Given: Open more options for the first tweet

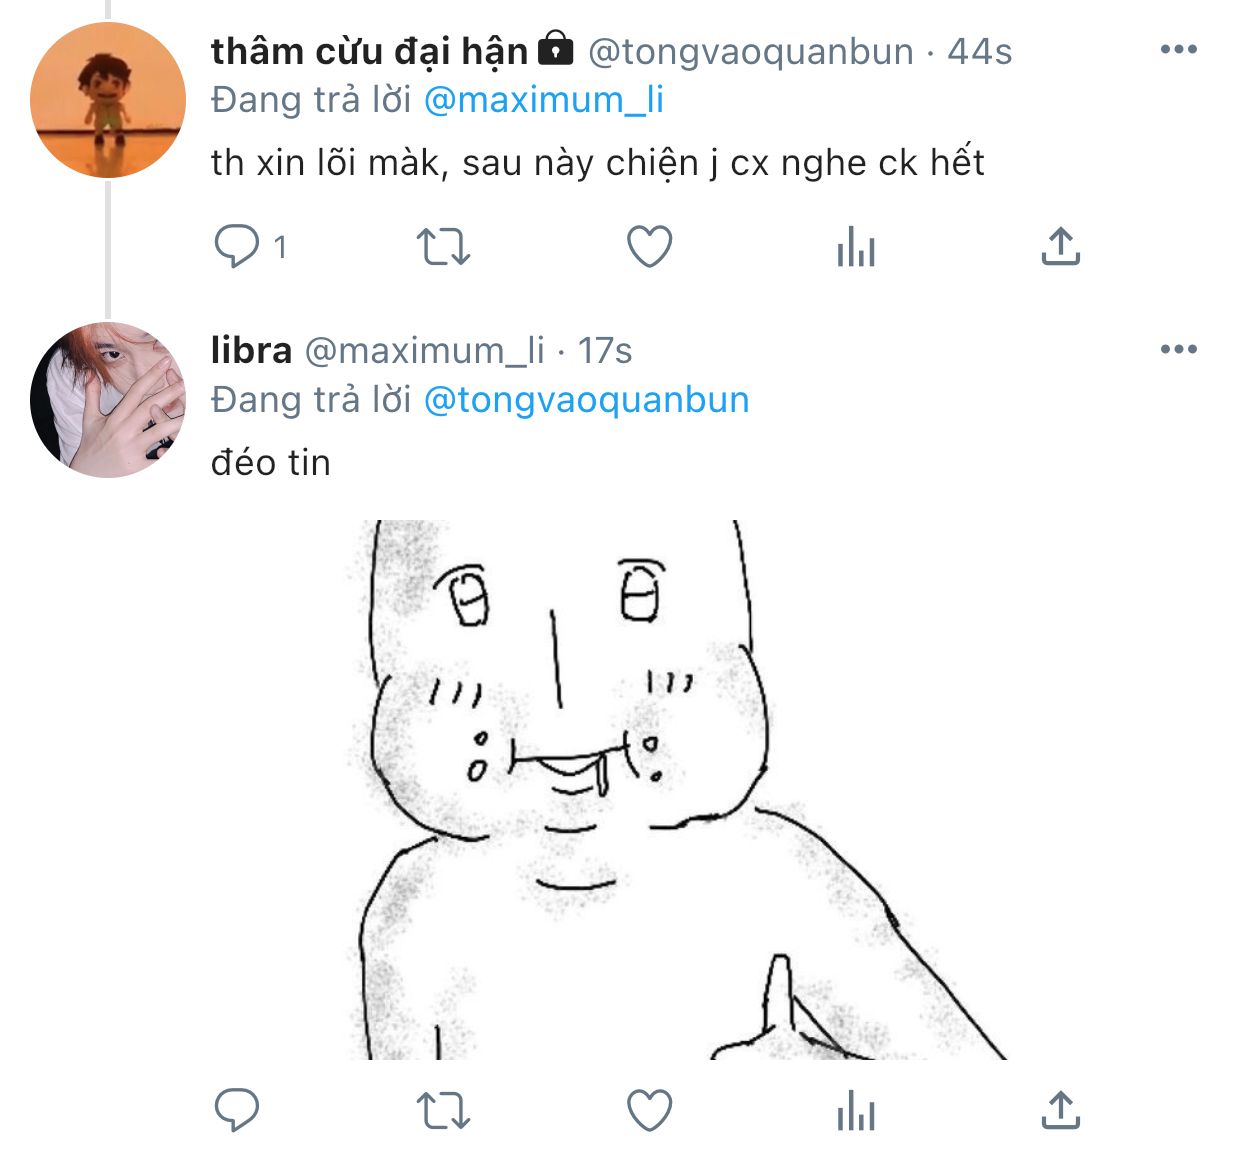Looking at the screenshot, I should [1179, 49].
